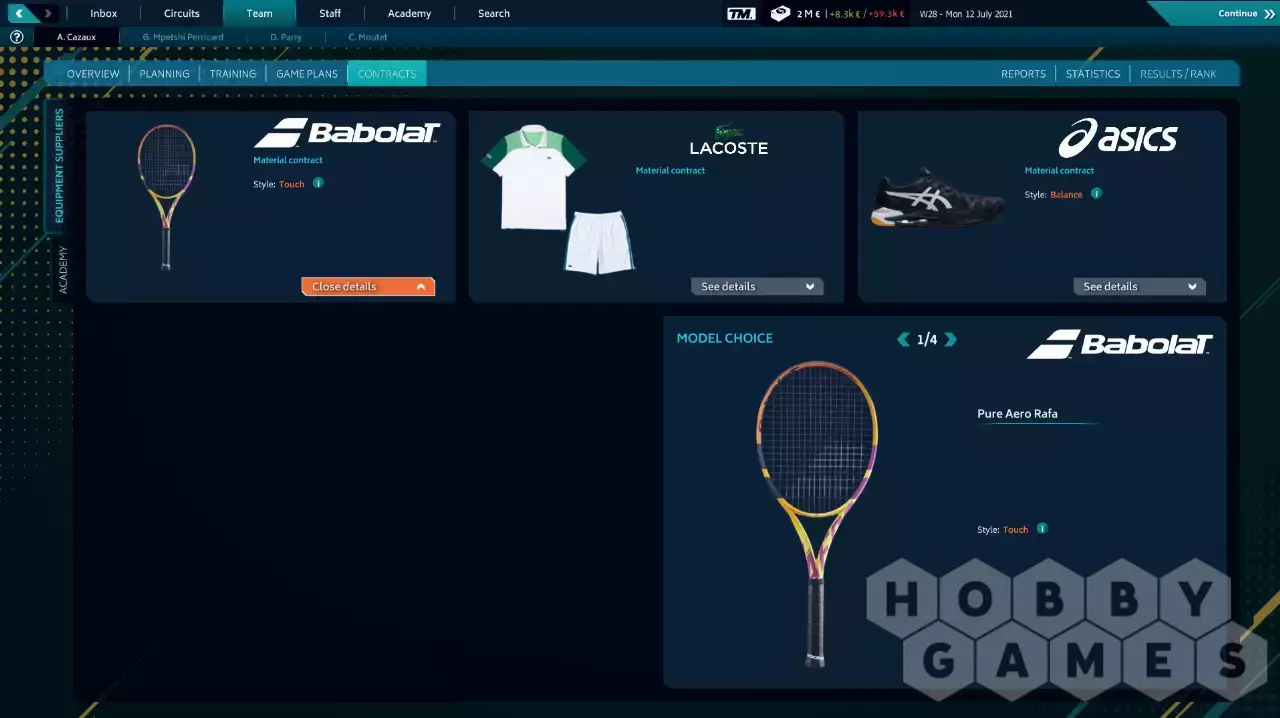Go to next racket model
Viewport: 1280px width, 718px height.
click(x=951, y=340)
